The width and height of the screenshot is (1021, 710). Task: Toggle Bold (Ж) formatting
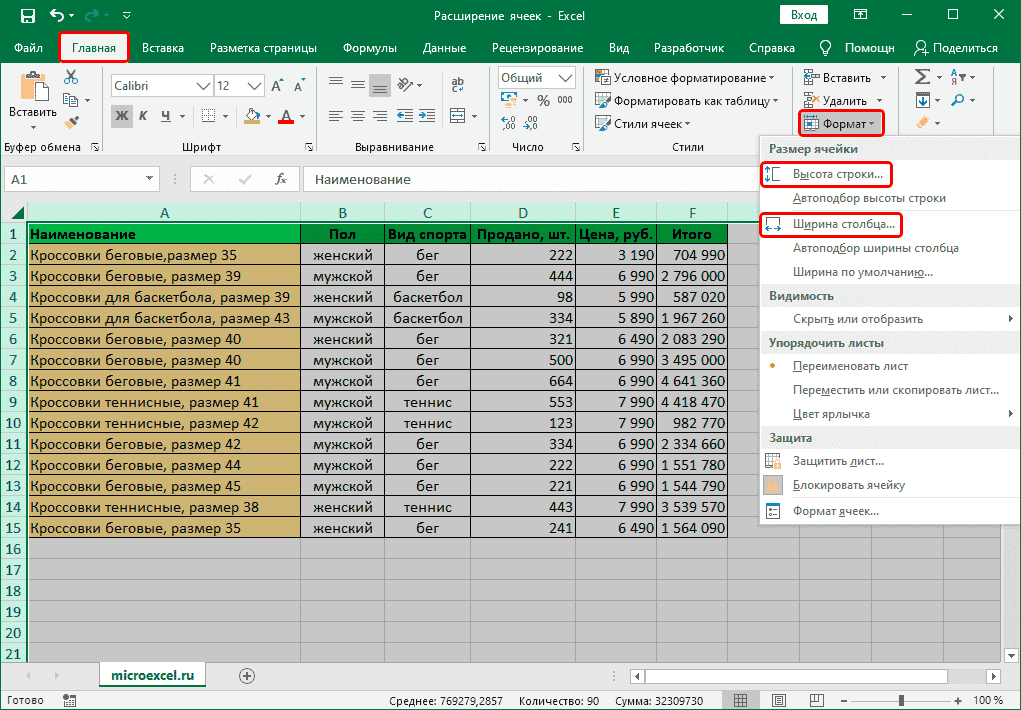pos(122,116)
